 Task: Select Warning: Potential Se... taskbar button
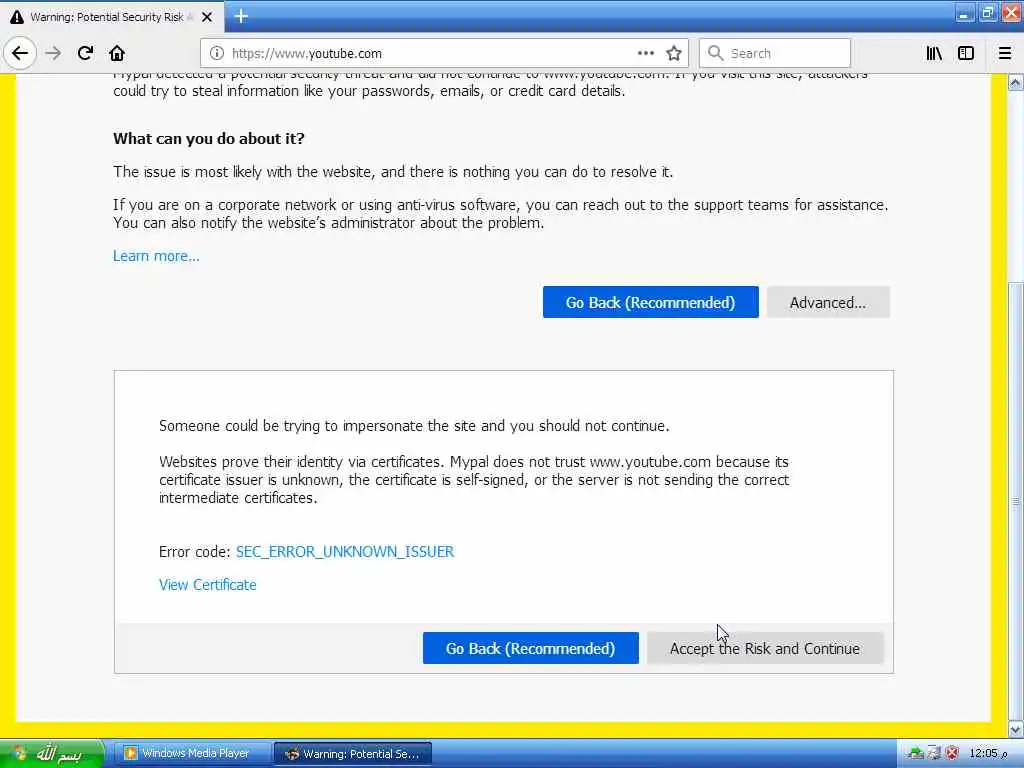pyautogui.click(x=353, y=754)
